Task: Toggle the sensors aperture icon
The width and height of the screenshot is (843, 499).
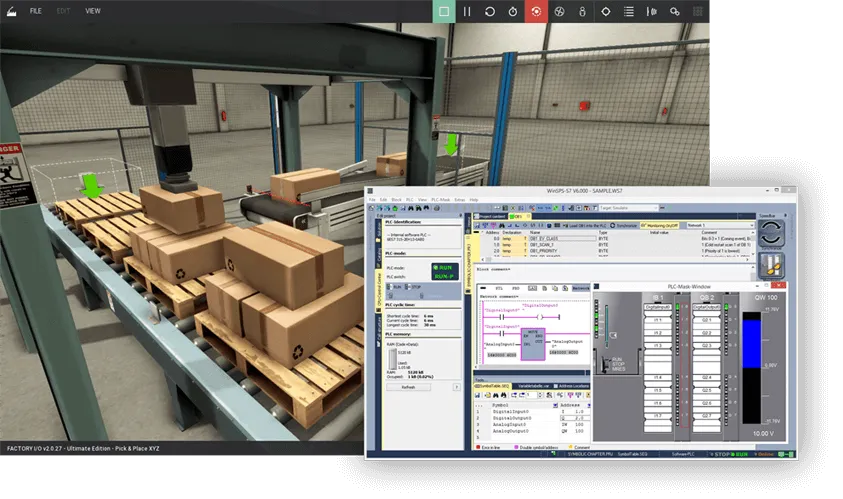Action: pos(559,11)
